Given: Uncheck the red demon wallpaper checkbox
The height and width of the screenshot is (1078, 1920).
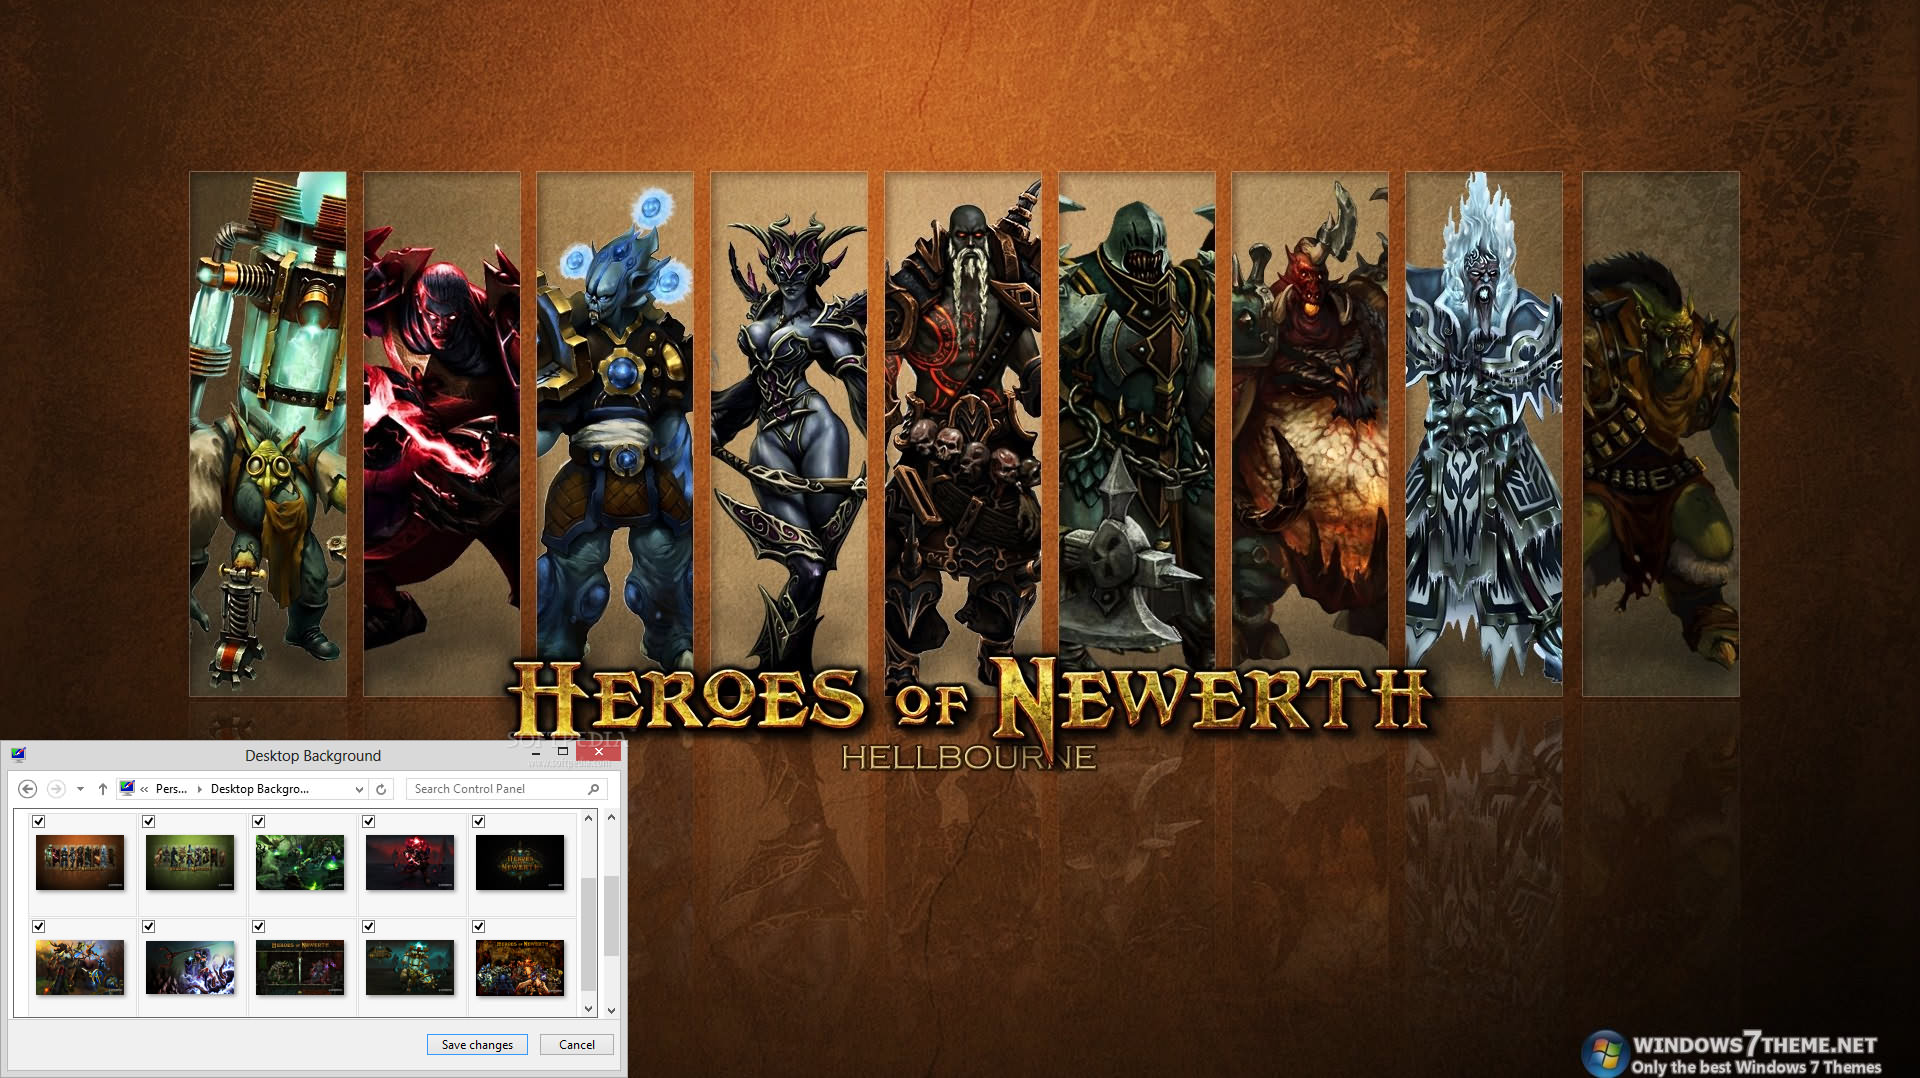Looking at the screenshot, I should pos(368,821).
